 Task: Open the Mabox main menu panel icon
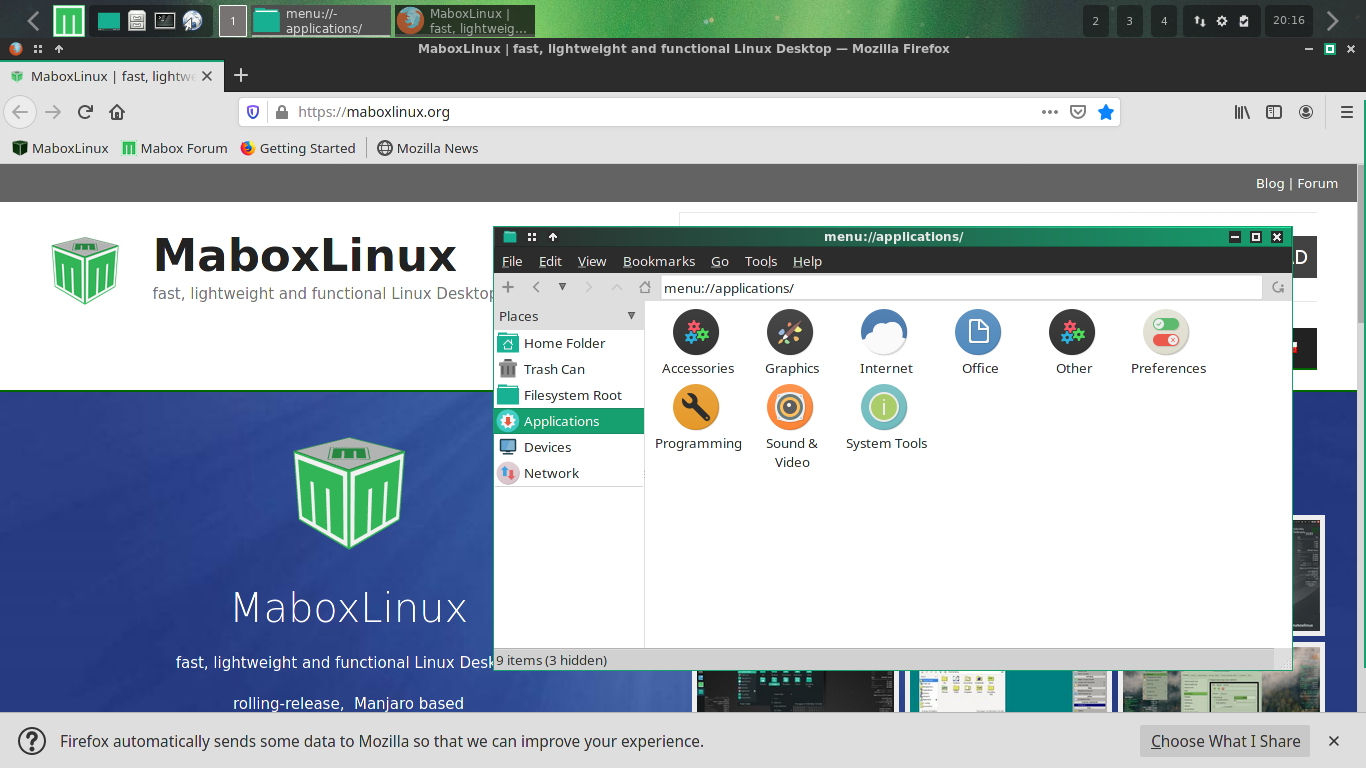tap(69, 20)
